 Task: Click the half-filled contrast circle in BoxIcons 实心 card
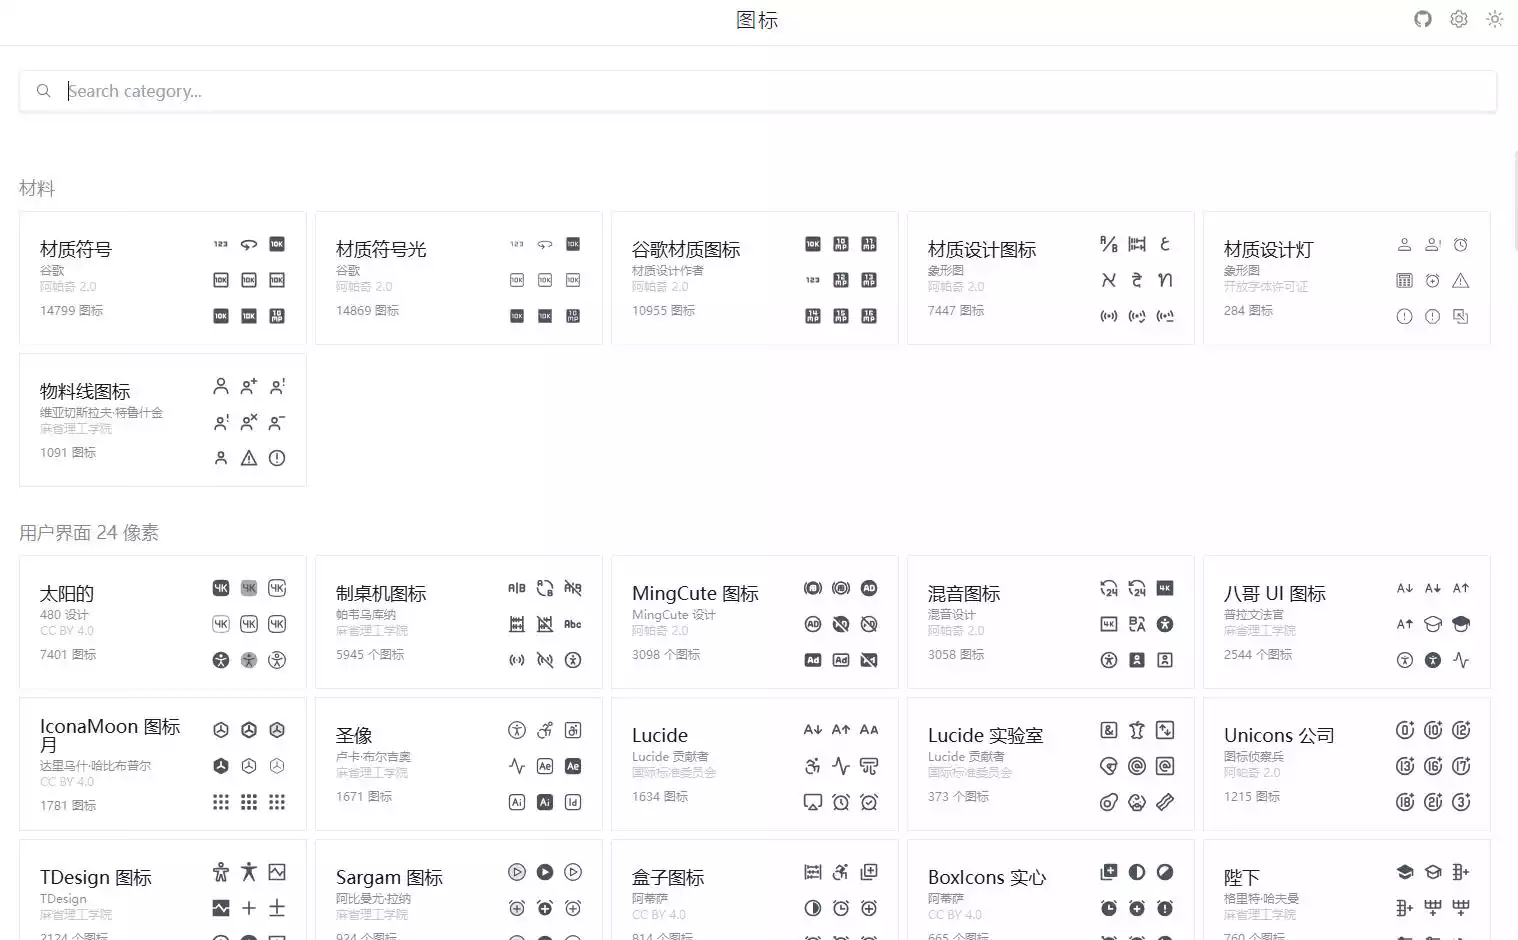(x=1137, y=872)
